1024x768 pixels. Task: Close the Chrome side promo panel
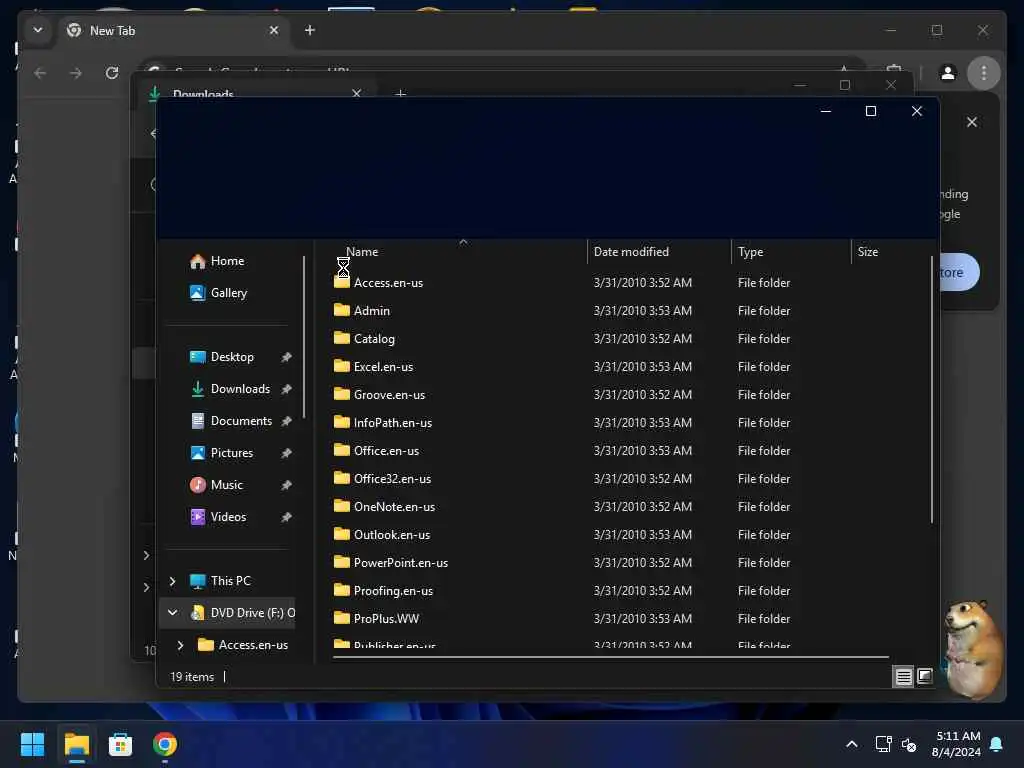tap(972, 122)
